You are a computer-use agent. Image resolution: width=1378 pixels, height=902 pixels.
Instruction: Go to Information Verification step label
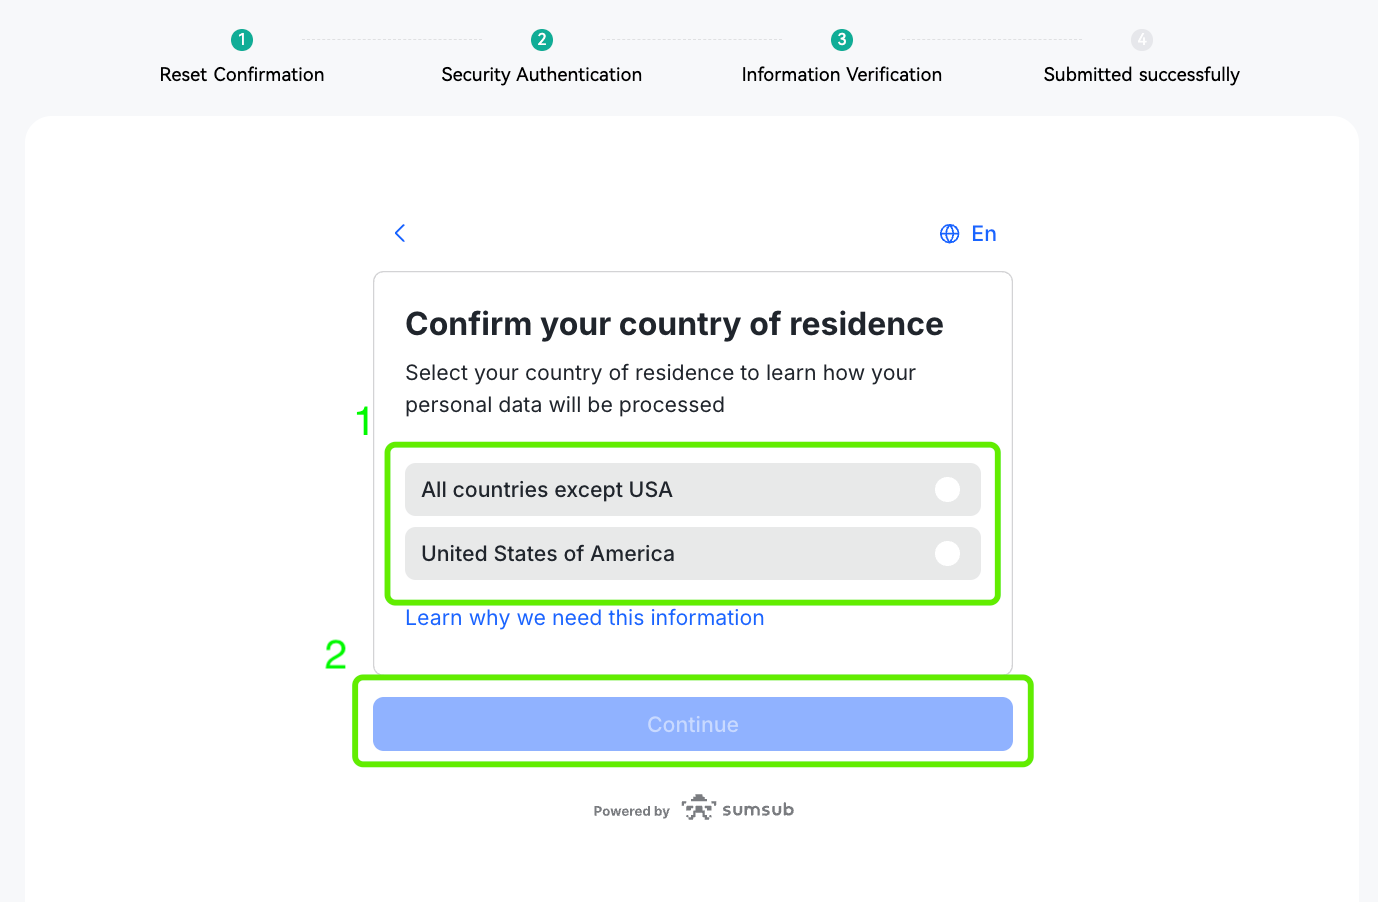842,75
